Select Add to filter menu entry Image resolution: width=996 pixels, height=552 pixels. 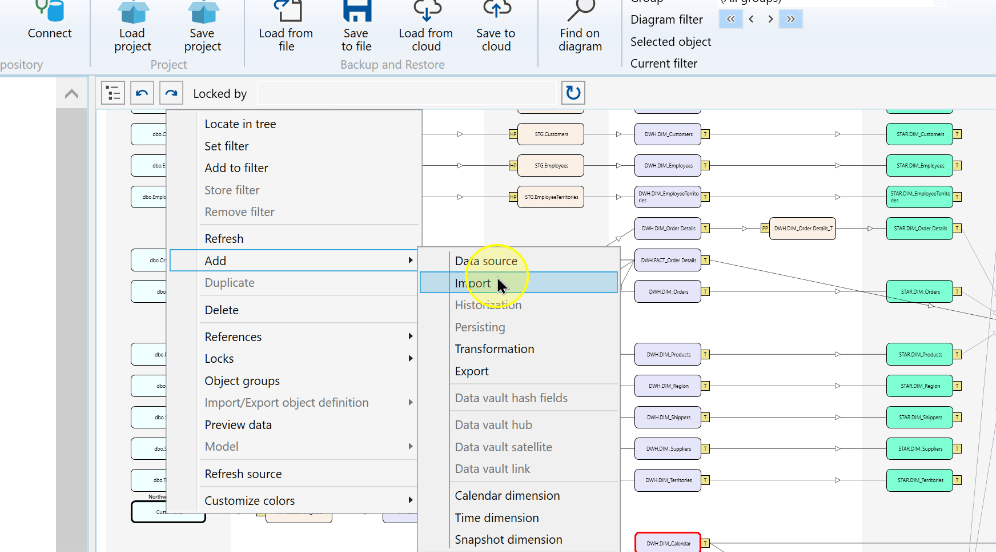tap(236, 168)
